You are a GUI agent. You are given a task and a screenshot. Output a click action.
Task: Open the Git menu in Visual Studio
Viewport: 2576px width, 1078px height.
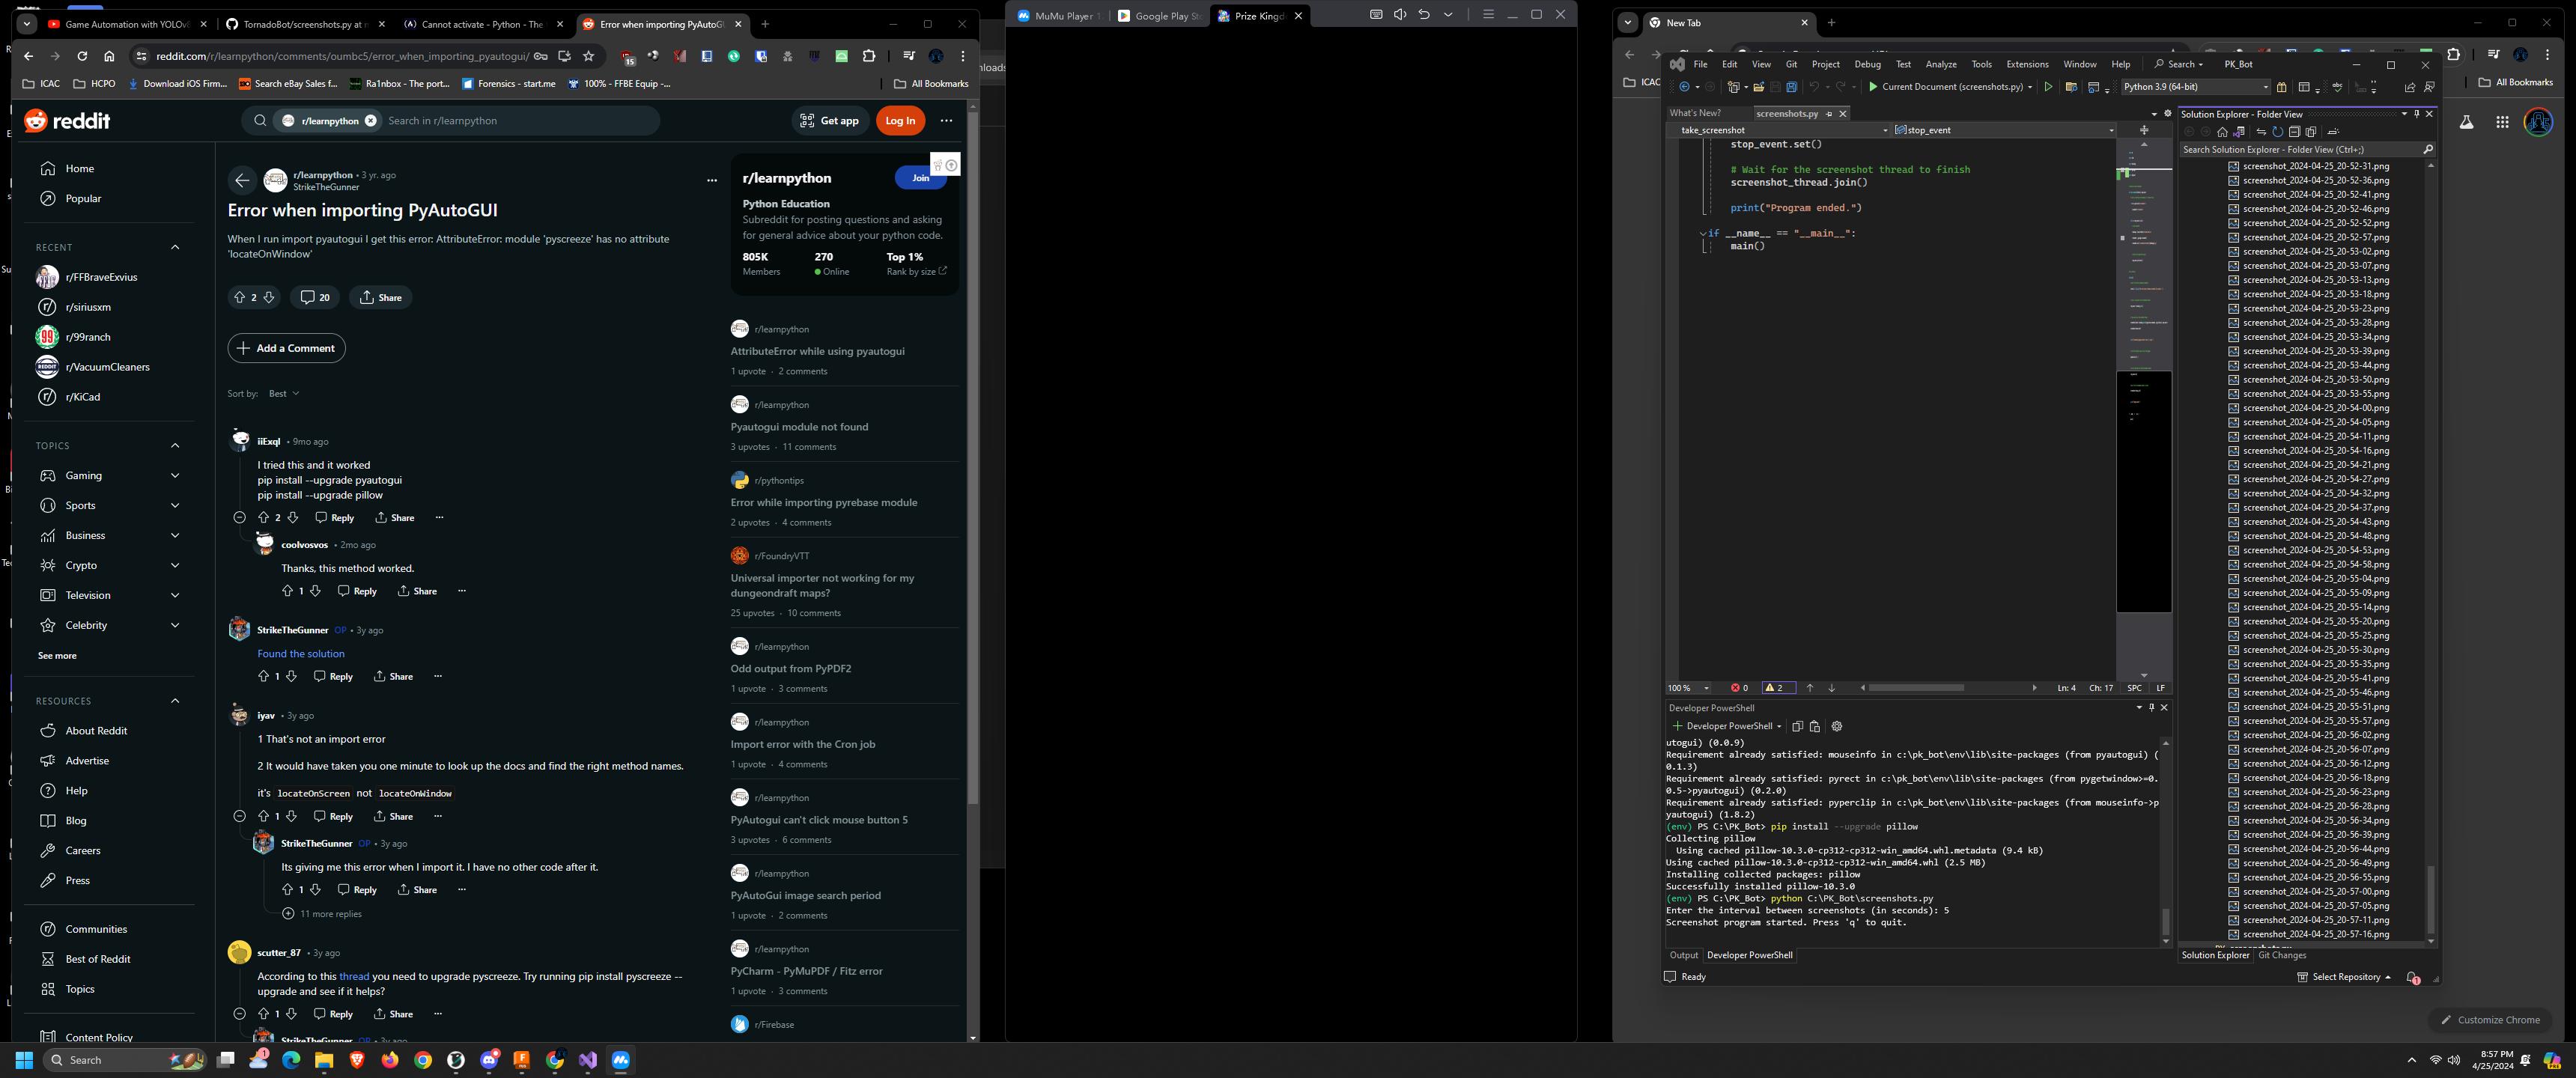coord(1791,64)
